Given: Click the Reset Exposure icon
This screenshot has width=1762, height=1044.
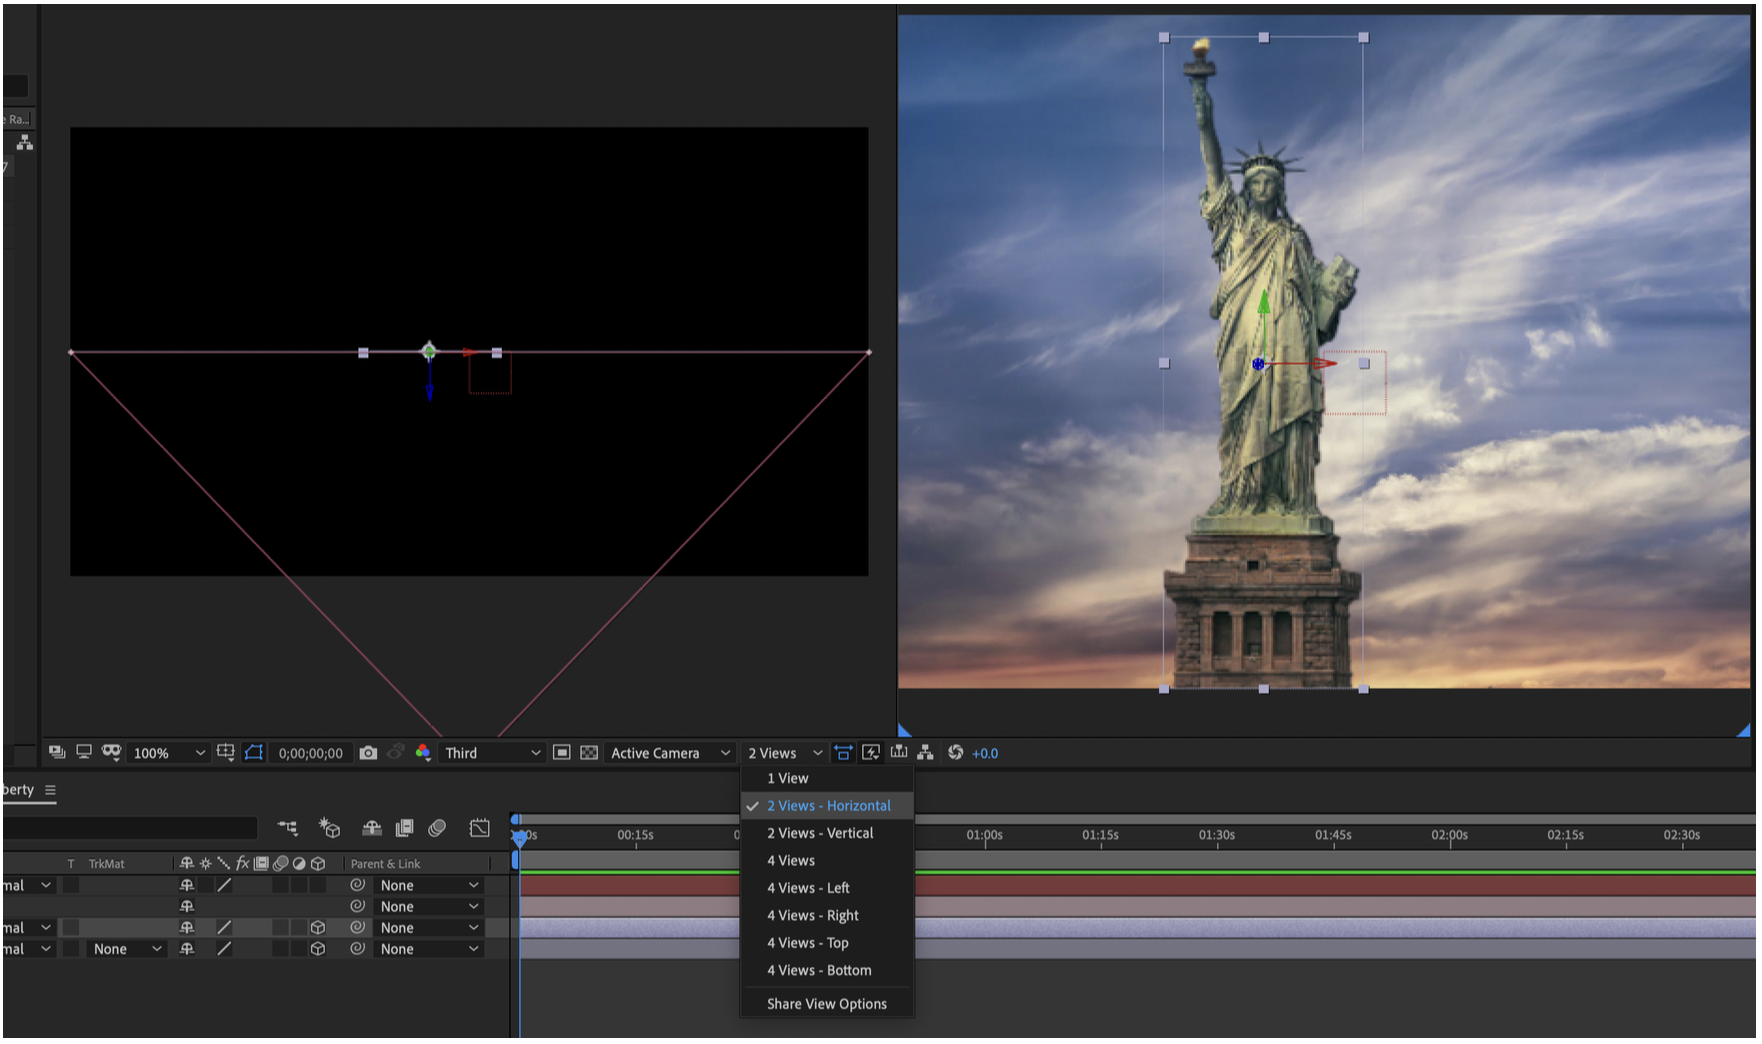Looking at the screenshot, I should [x=955, y=753].
